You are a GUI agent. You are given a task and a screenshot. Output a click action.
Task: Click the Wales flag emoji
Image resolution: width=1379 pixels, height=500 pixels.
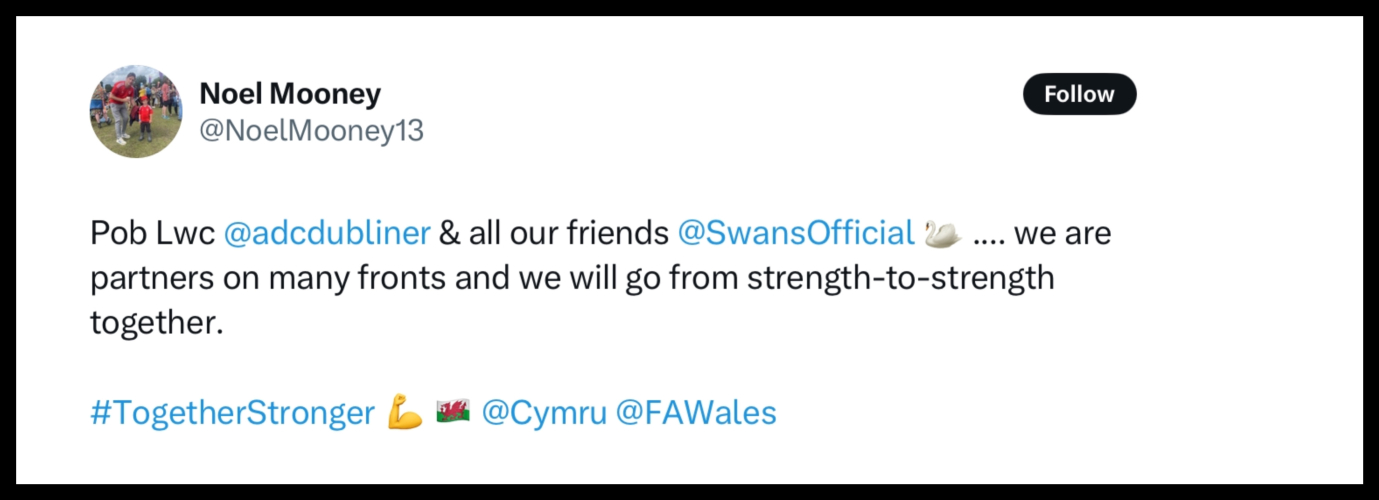[x=453, y=412]
